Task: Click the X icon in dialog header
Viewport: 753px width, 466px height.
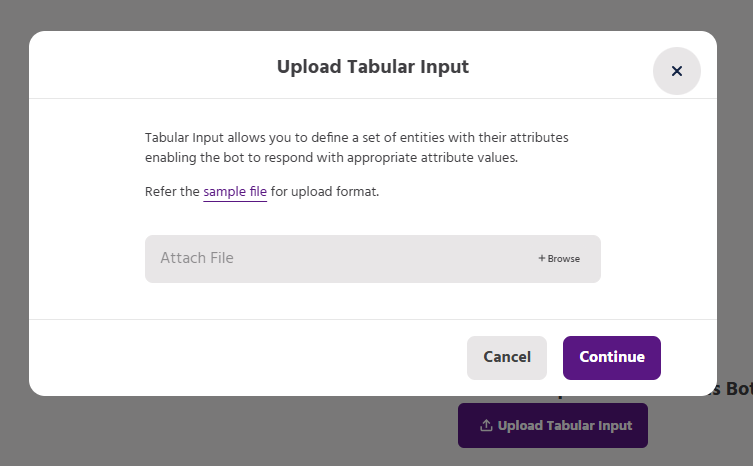Action: click(677, 71)
